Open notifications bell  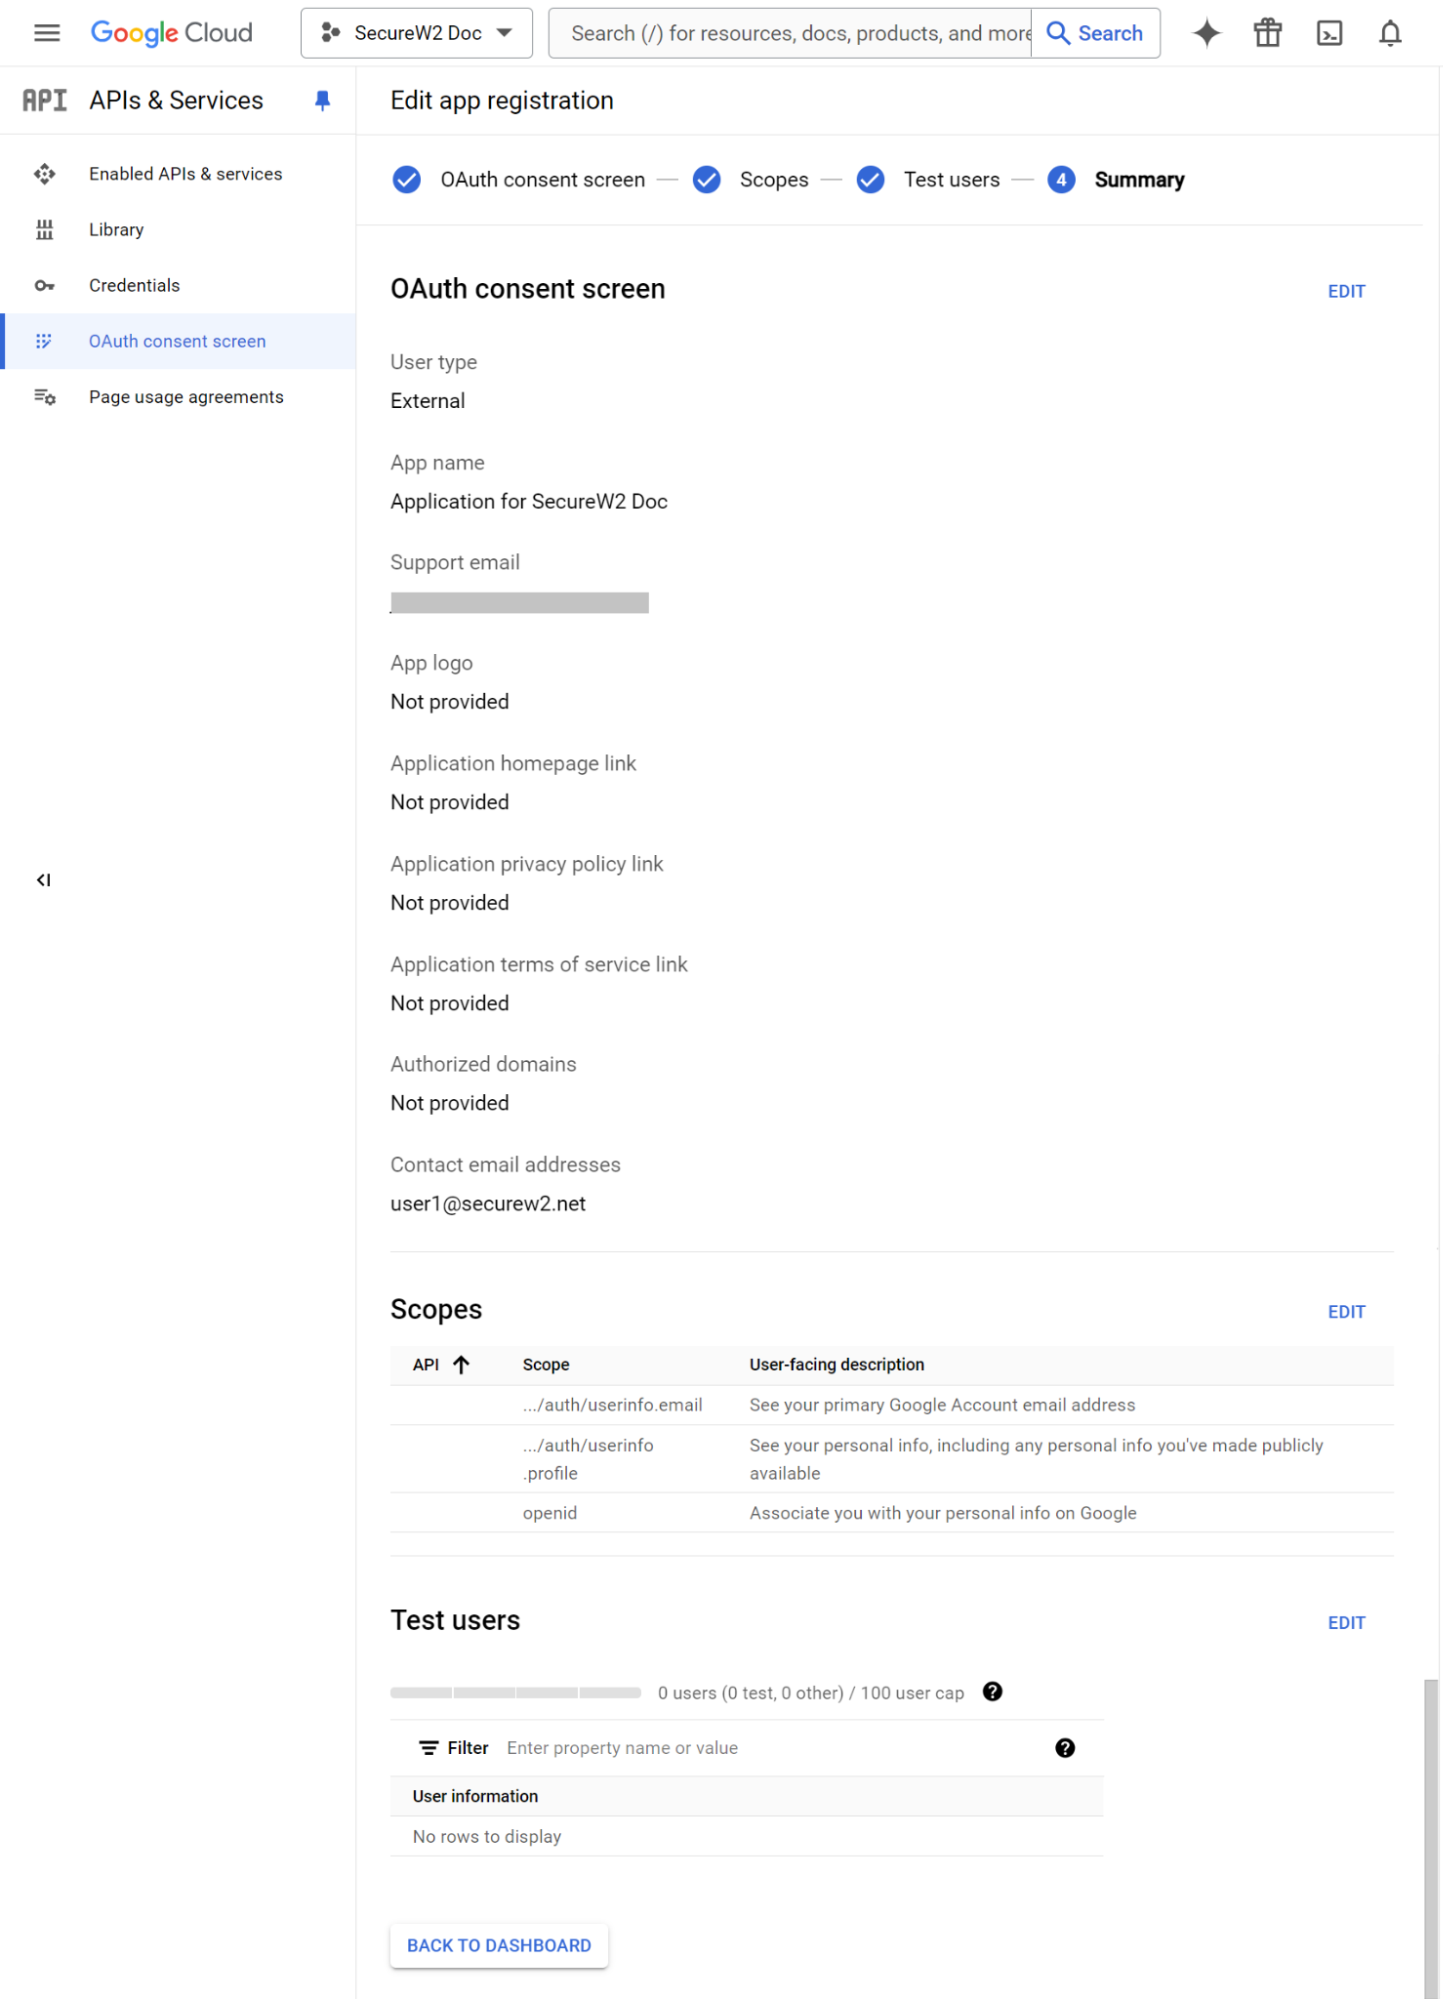click(1389, 33)
